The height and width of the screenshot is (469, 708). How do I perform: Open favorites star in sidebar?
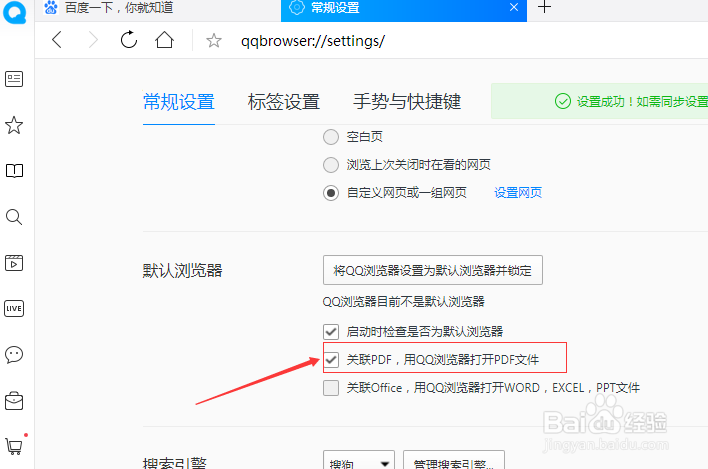click(14, 125)
